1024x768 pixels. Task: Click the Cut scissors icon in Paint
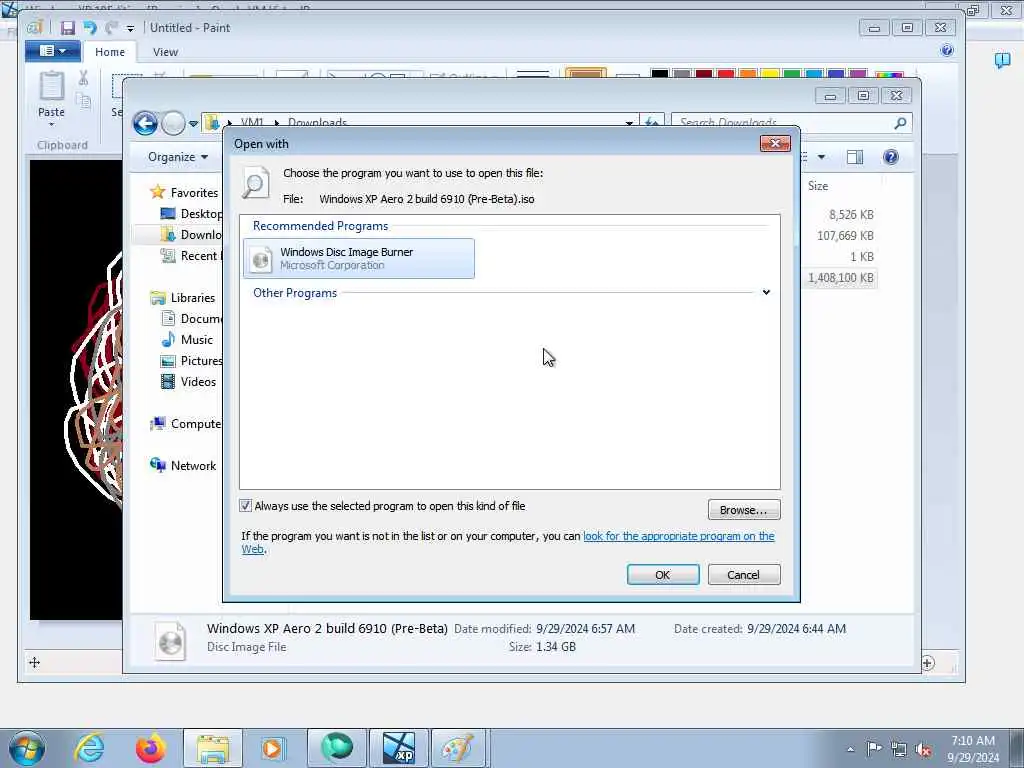[x=84, y=78]
